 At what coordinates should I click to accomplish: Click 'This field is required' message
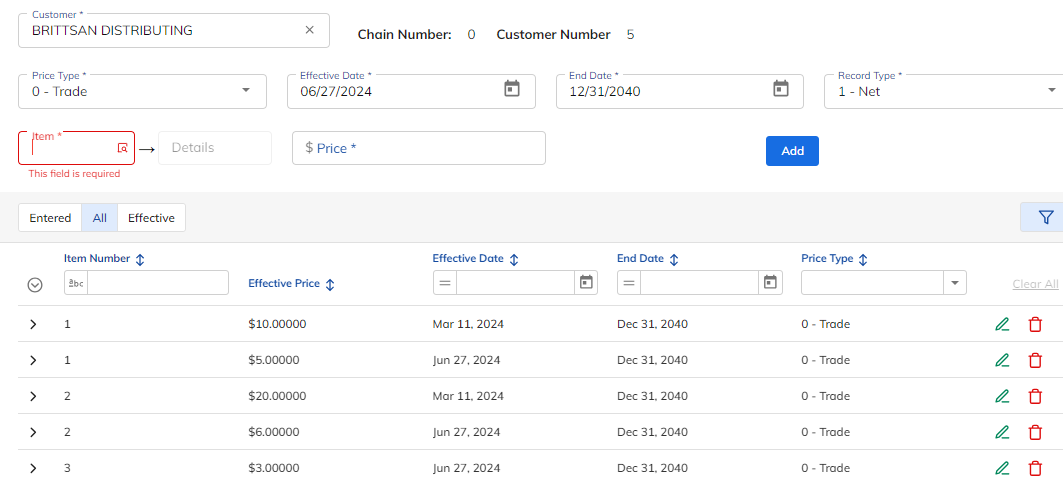[74, 174]
